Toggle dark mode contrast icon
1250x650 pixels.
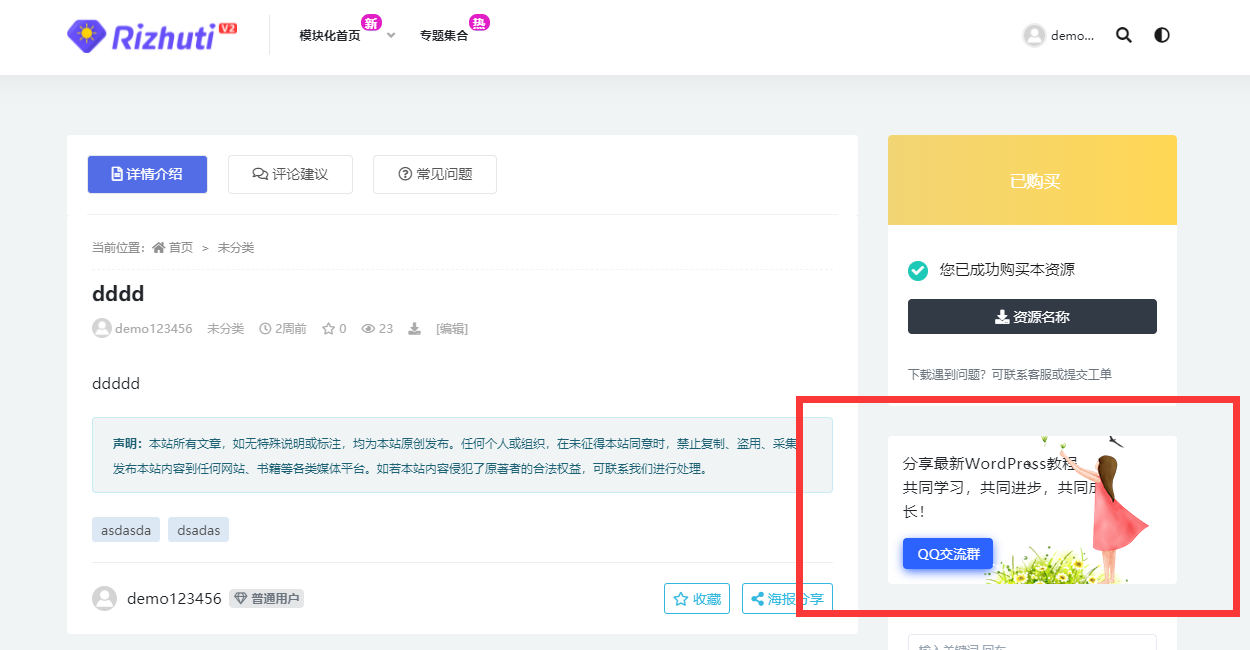tap(1161, 35)
